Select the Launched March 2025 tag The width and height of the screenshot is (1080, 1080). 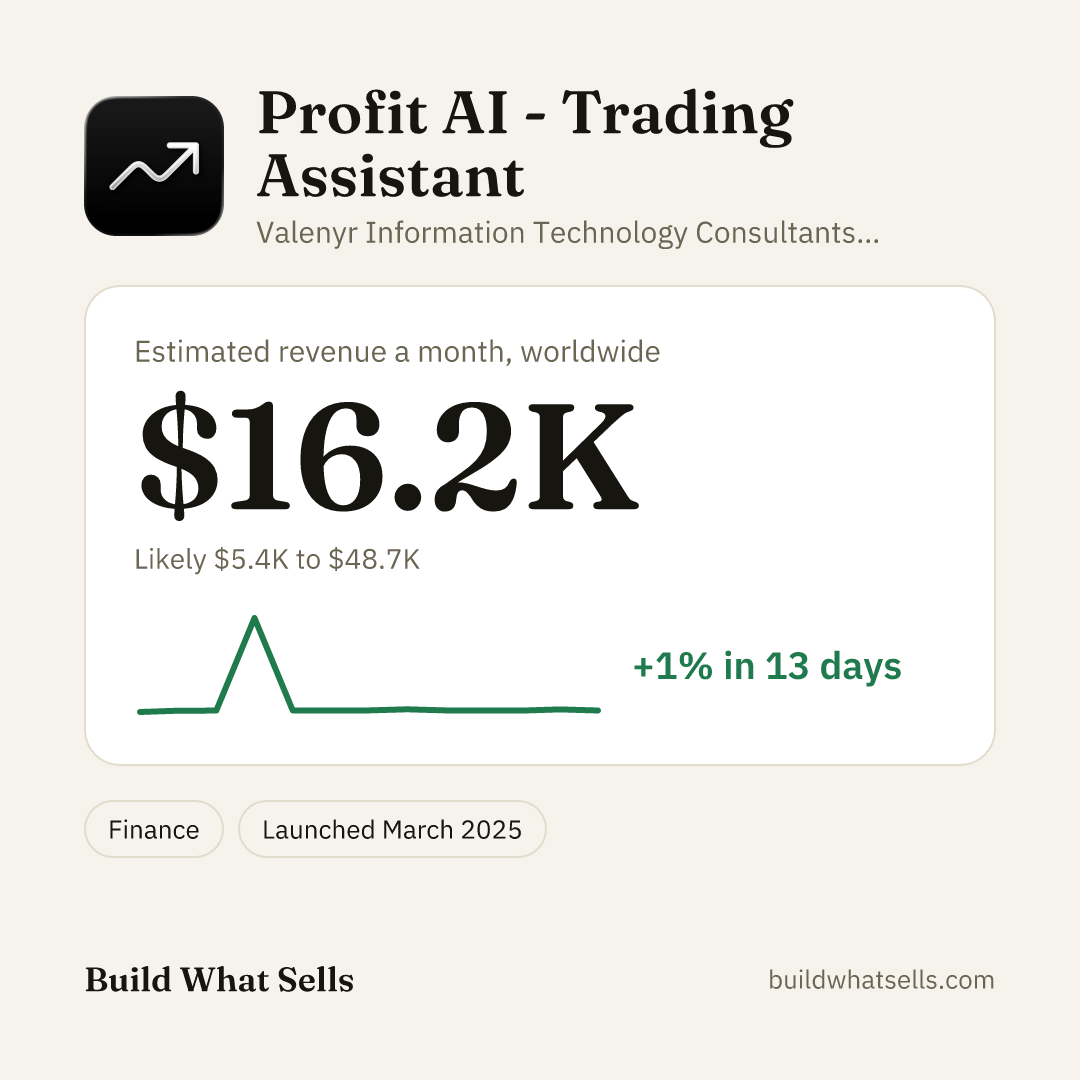(x=392, y=829)
